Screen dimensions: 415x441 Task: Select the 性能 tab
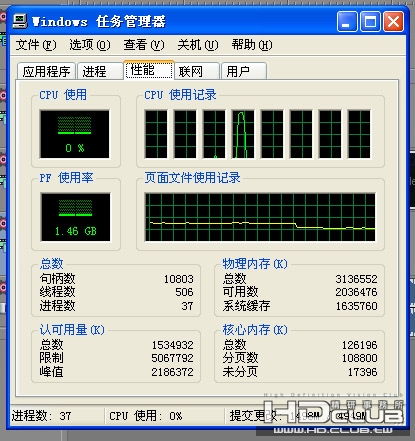click(x=149, y=70)
